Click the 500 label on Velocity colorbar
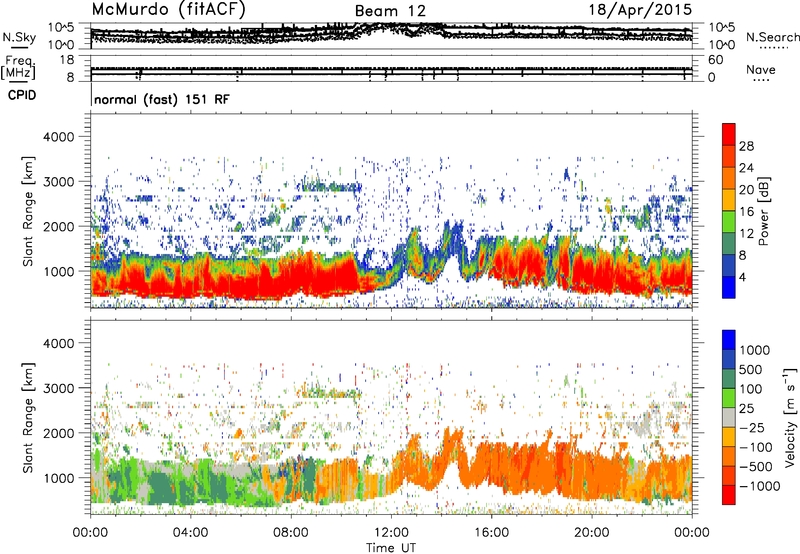This screenshot has height=554, width=800. (x=752, y=370)
